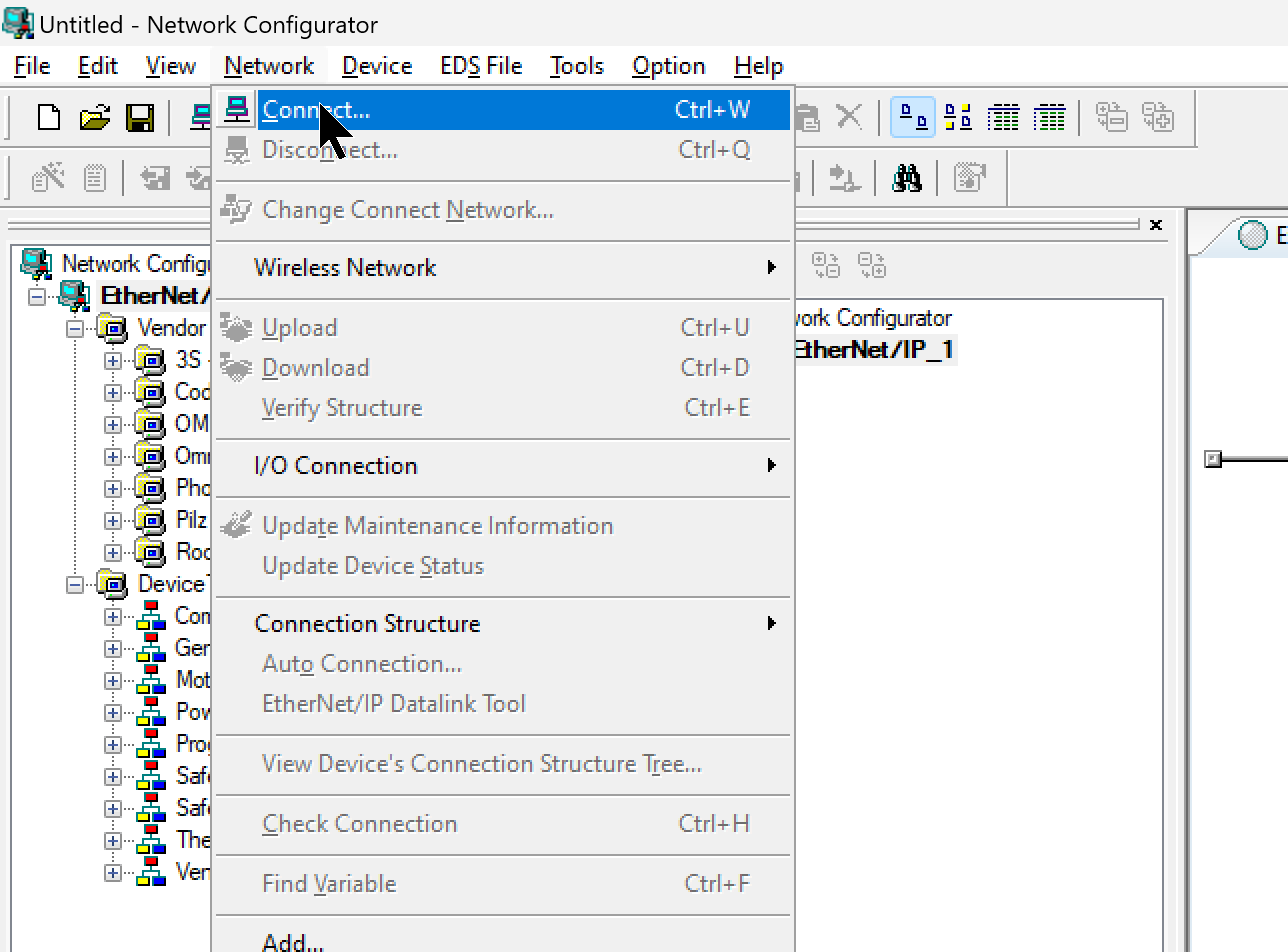This screenshot has height=952, width=1288.
Task: Select EtherNet/IP_1 in the list pane
Action: point(873,350)
